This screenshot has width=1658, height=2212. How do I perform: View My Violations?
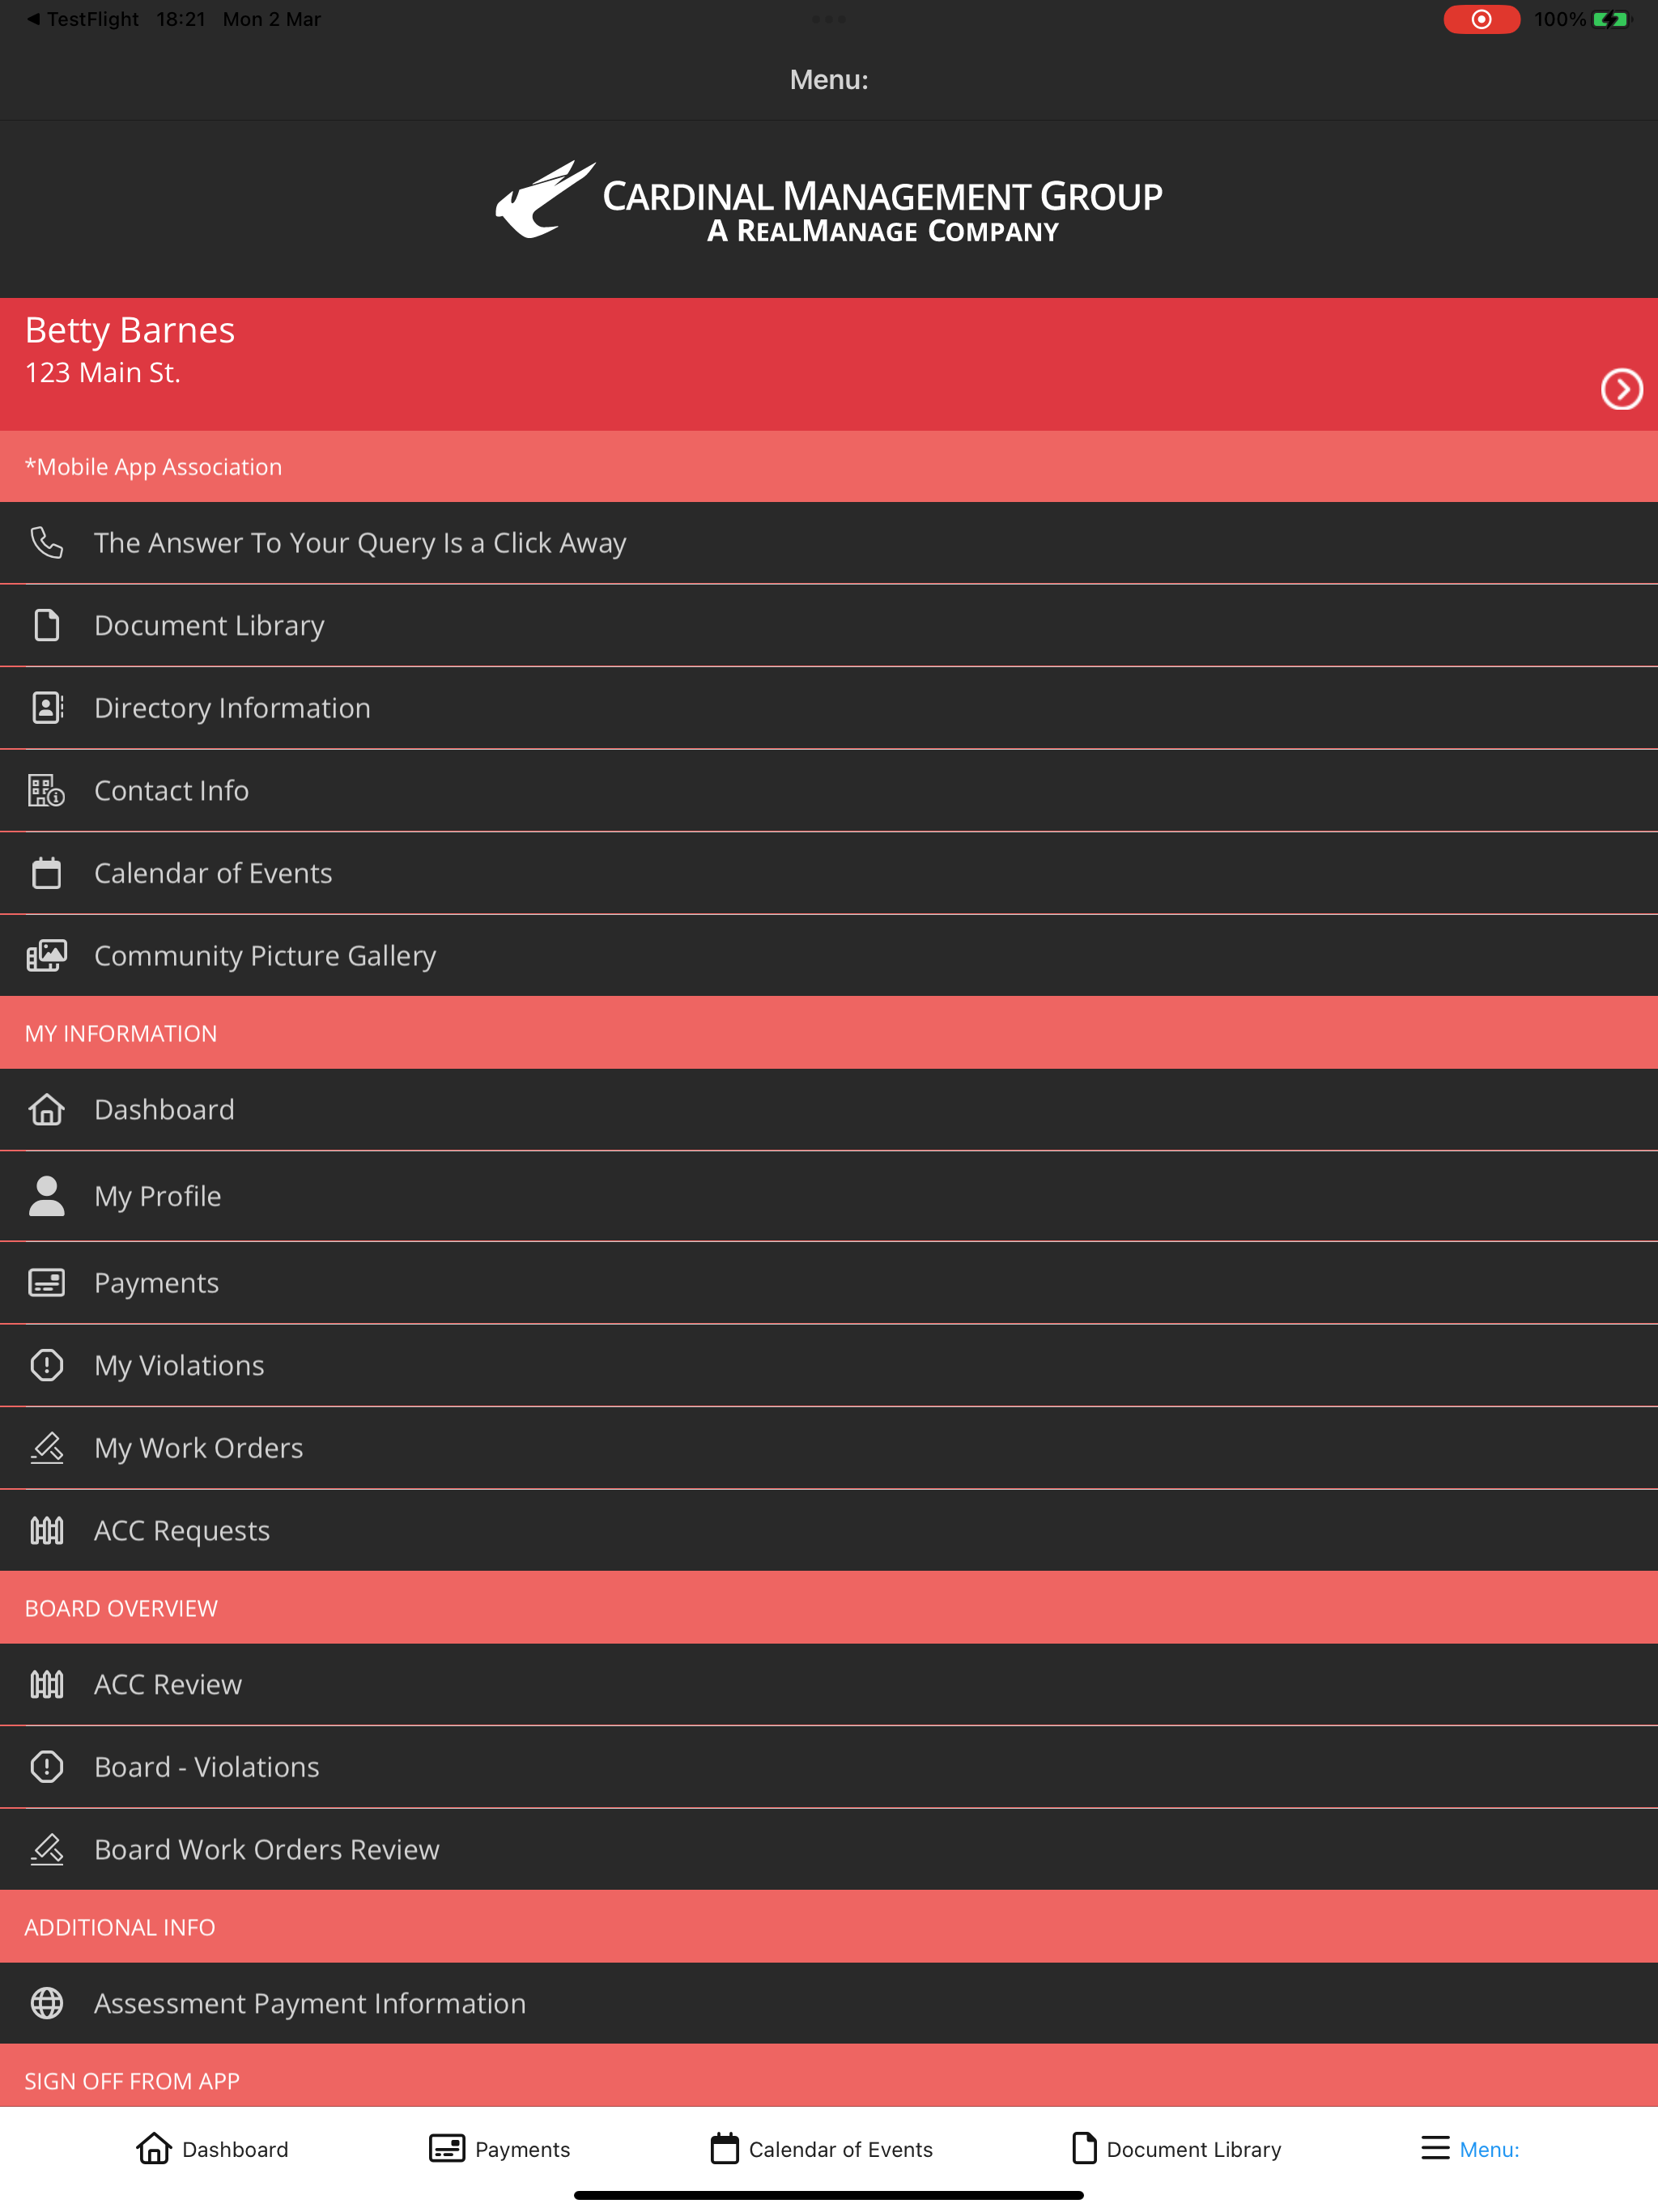[x=829, y=1365]
